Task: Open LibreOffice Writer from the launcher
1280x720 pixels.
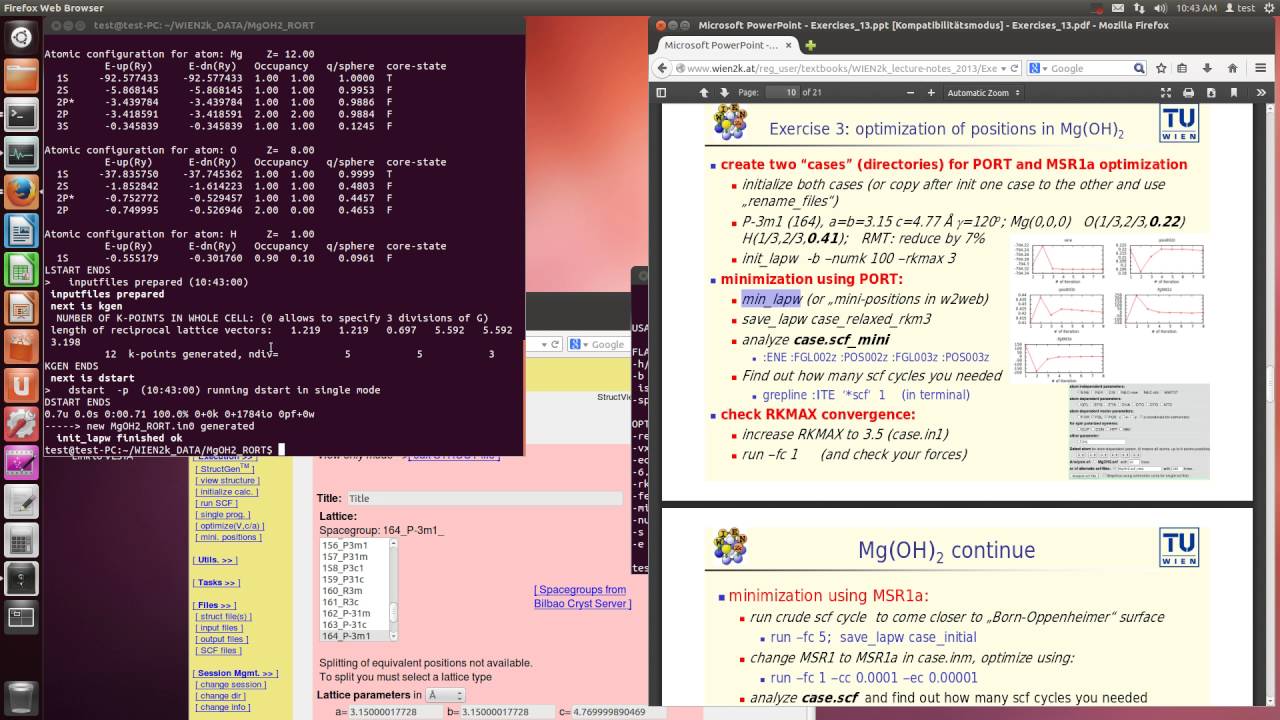Action: click(x=21, y=231)
